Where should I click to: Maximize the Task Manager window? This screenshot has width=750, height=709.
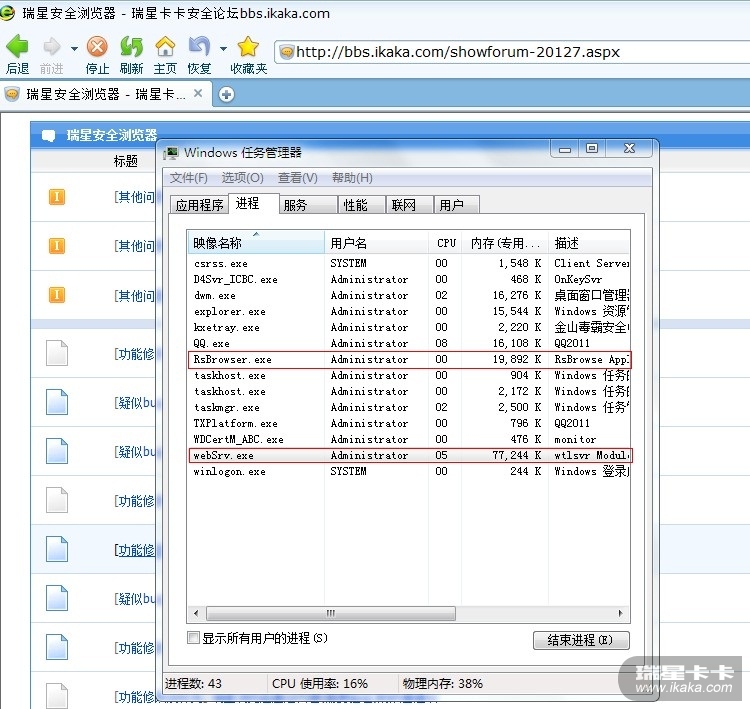592,149
